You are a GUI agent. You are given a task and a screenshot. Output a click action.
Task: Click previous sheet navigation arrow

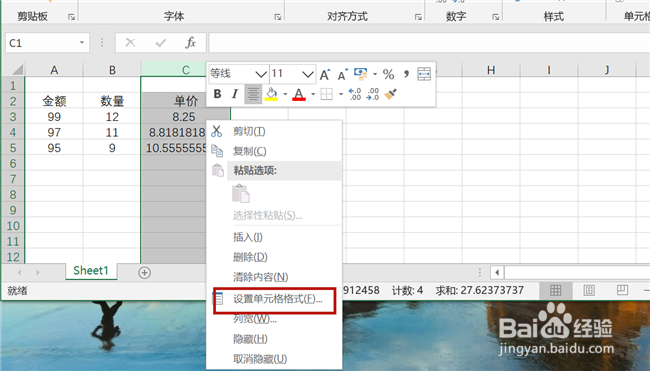coord(19,272)
